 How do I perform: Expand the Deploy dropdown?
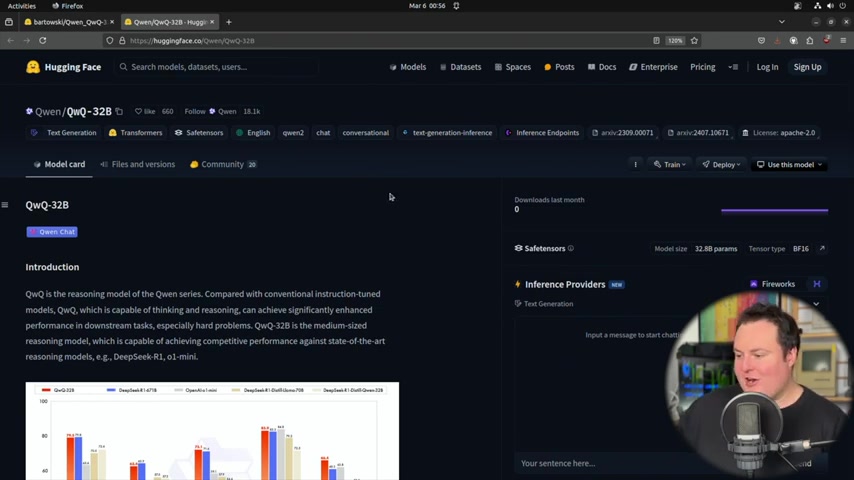[721, 165]
